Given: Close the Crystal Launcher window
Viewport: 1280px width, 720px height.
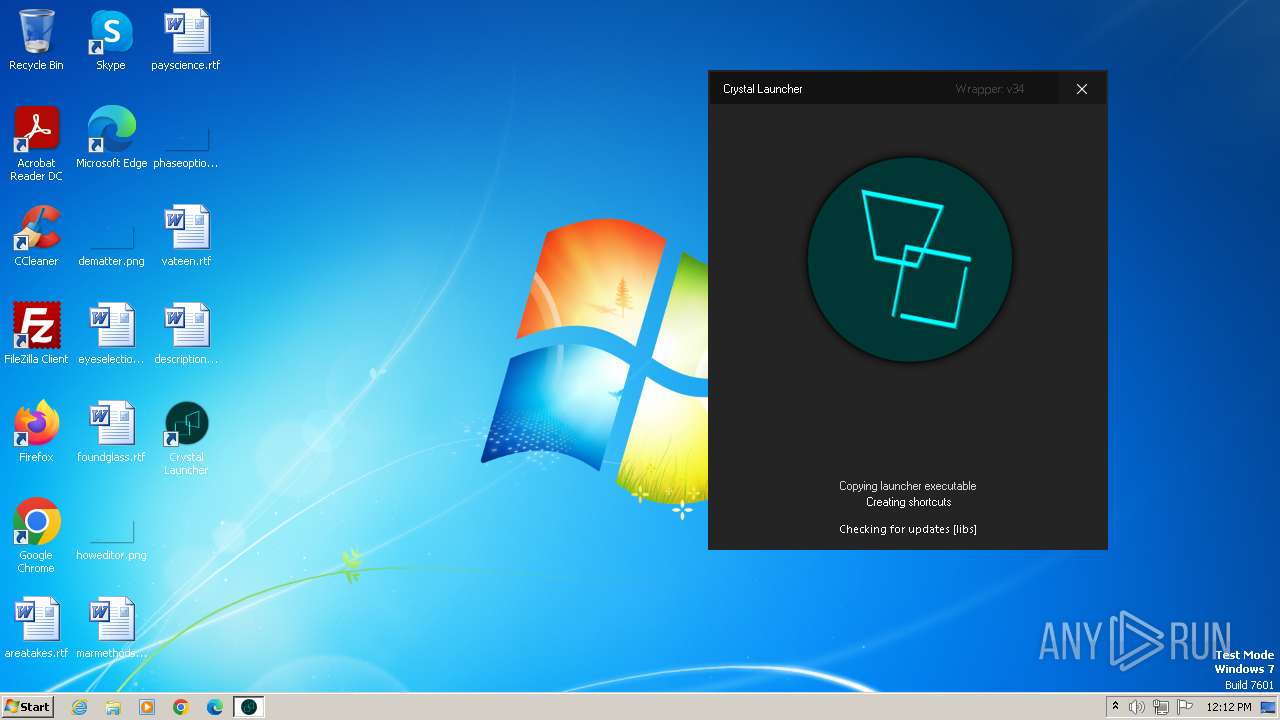Looking at the screenshot, I should [x=1082, y=89].
